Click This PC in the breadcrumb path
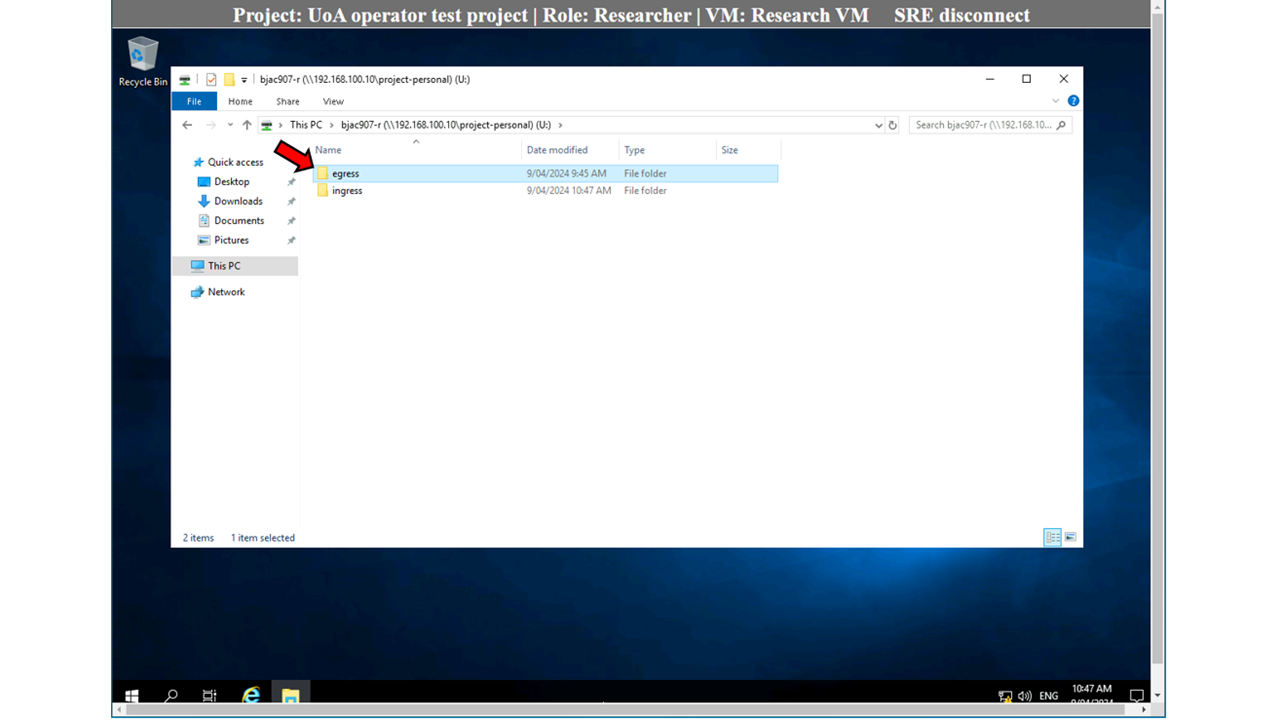The image size is (1280, 720). tap(306, 125)
